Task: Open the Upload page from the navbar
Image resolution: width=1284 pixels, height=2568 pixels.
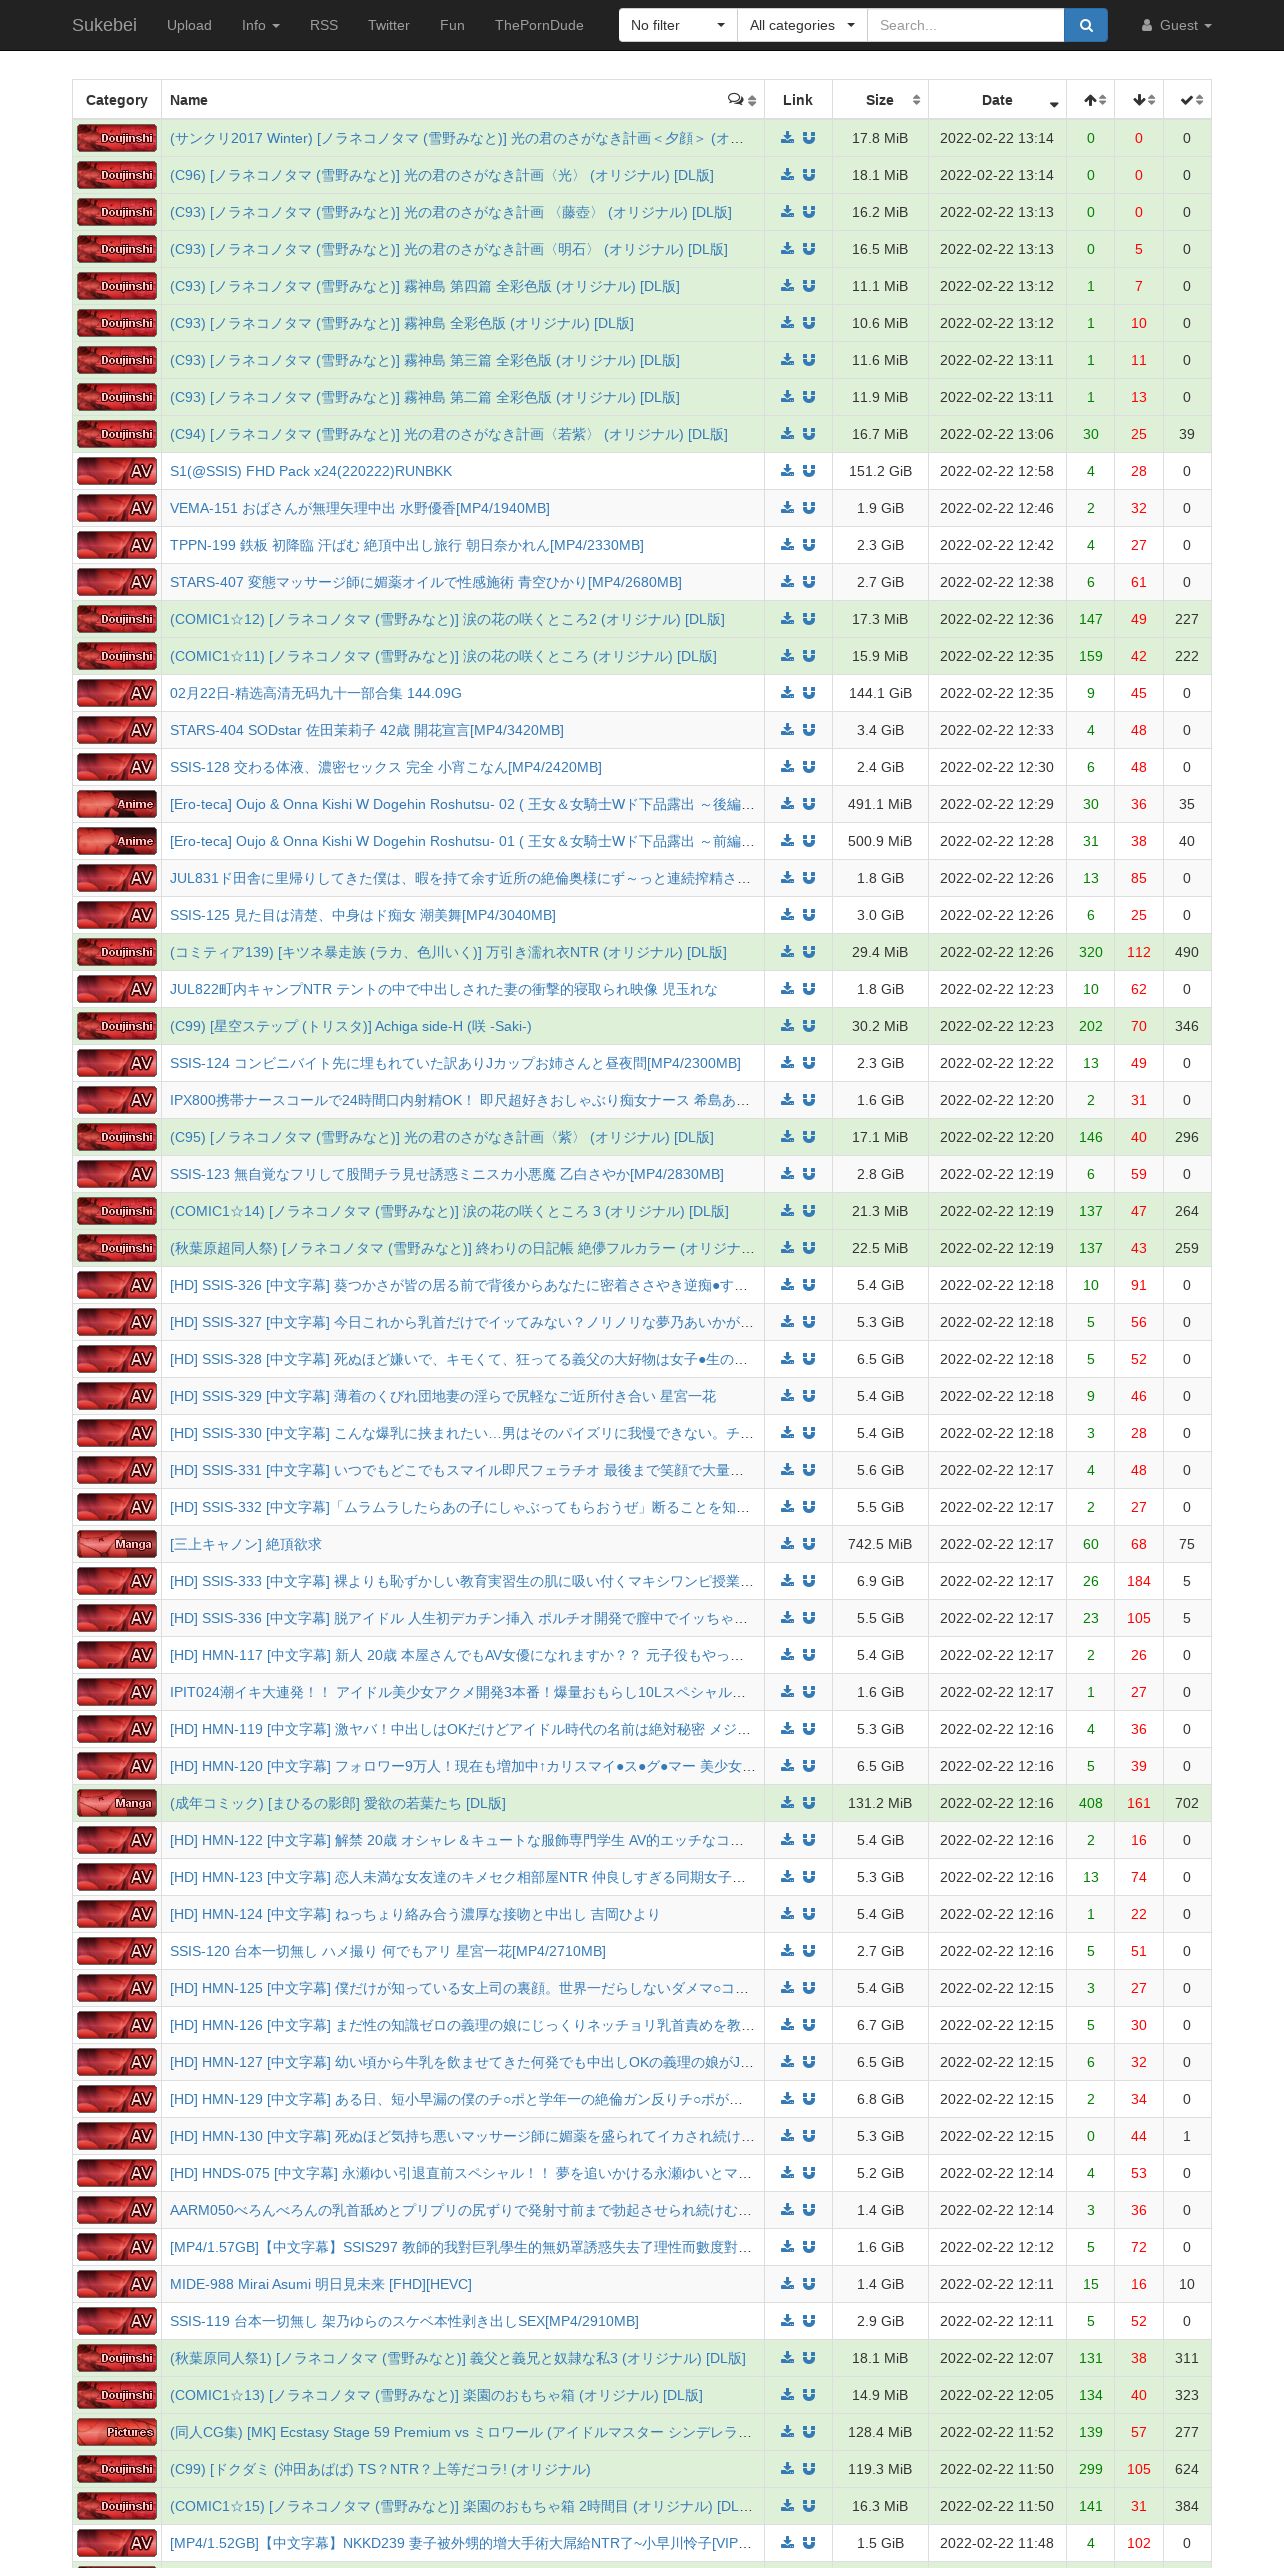Action: (x=189, y=25)
